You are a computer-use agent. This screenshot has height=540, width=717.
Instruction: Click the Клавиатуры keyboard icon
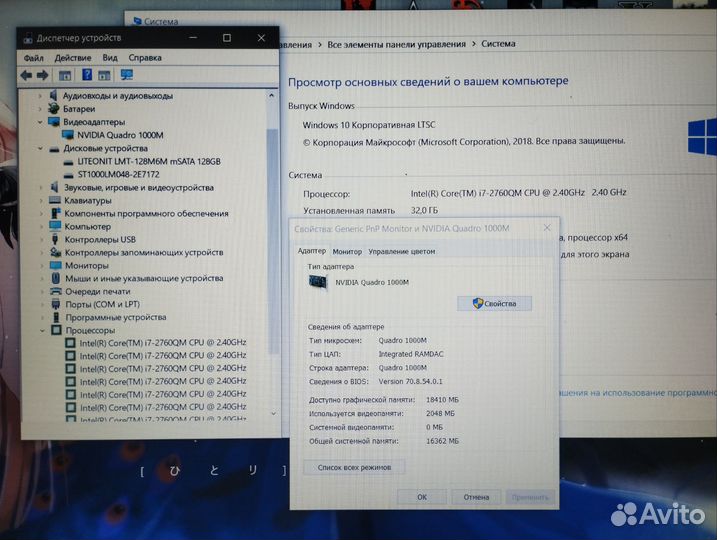click(55, 200)
